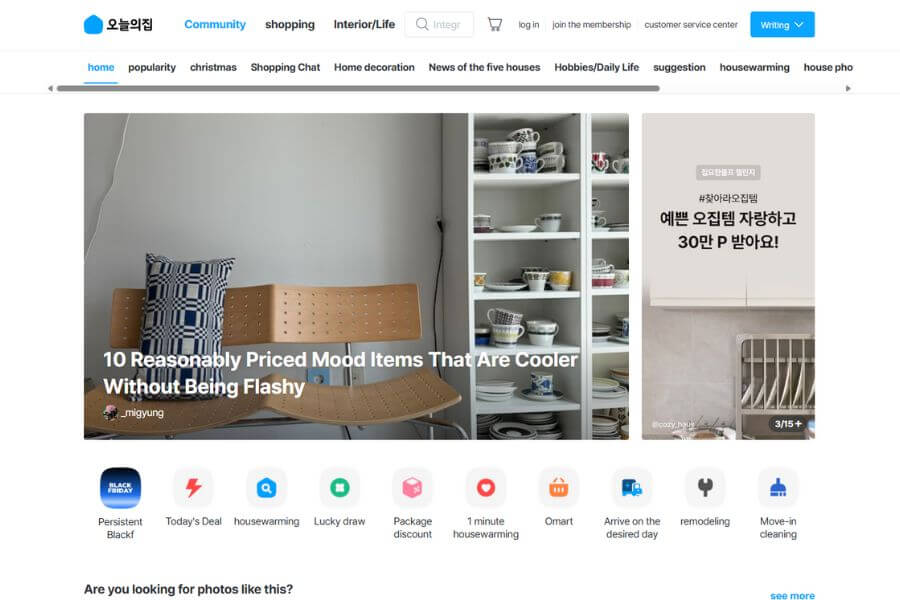Open the Persistent Black Friday icon
This screenshot has height=600, width=900.
tap(121, 488)
